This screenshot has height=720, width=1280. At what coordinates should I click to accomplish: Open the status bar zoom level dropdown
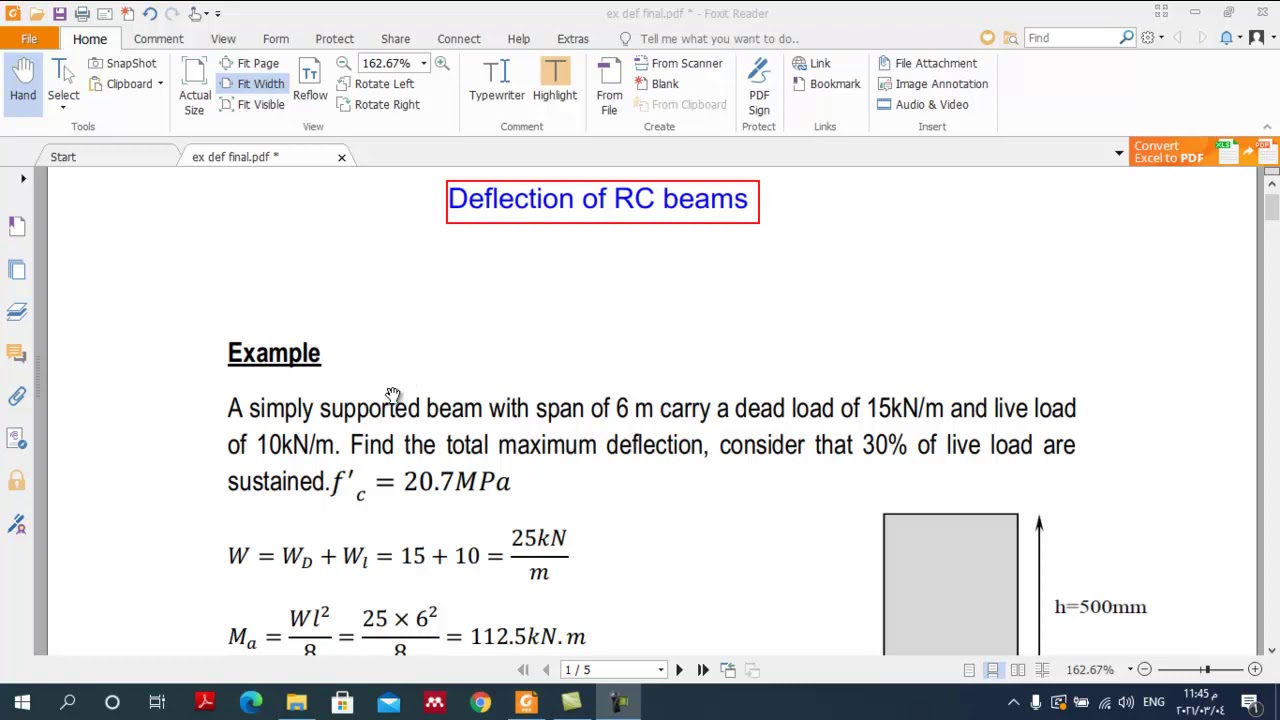[1130, 670]
